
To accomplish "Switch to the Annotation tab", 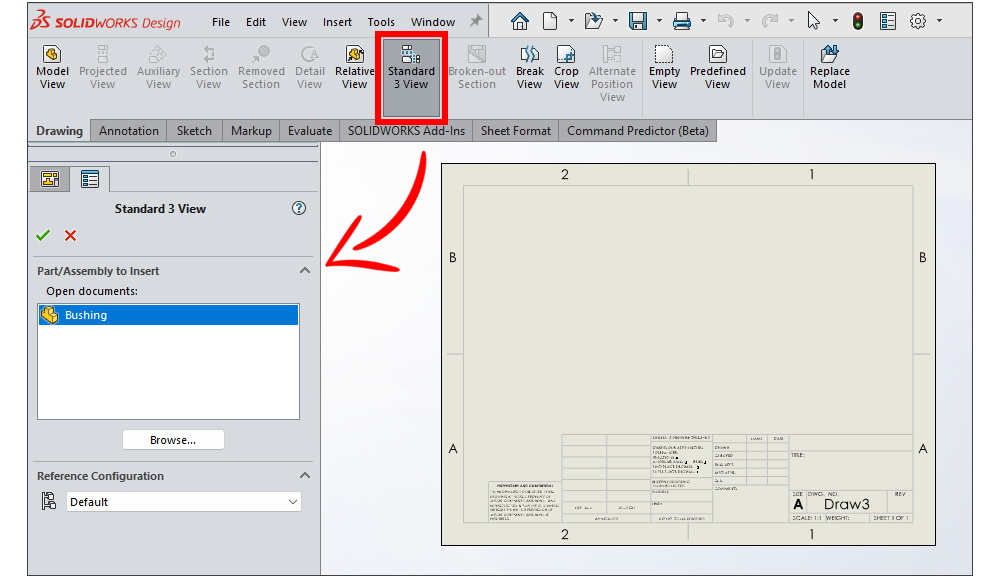I will pos(129,131).
